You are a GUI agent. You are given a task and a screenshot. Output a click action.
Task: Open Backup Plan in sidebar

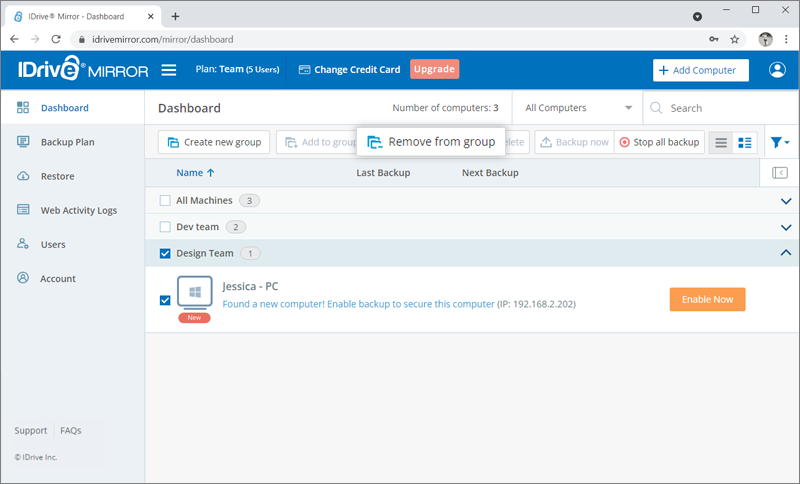click(x=72, y=142)
